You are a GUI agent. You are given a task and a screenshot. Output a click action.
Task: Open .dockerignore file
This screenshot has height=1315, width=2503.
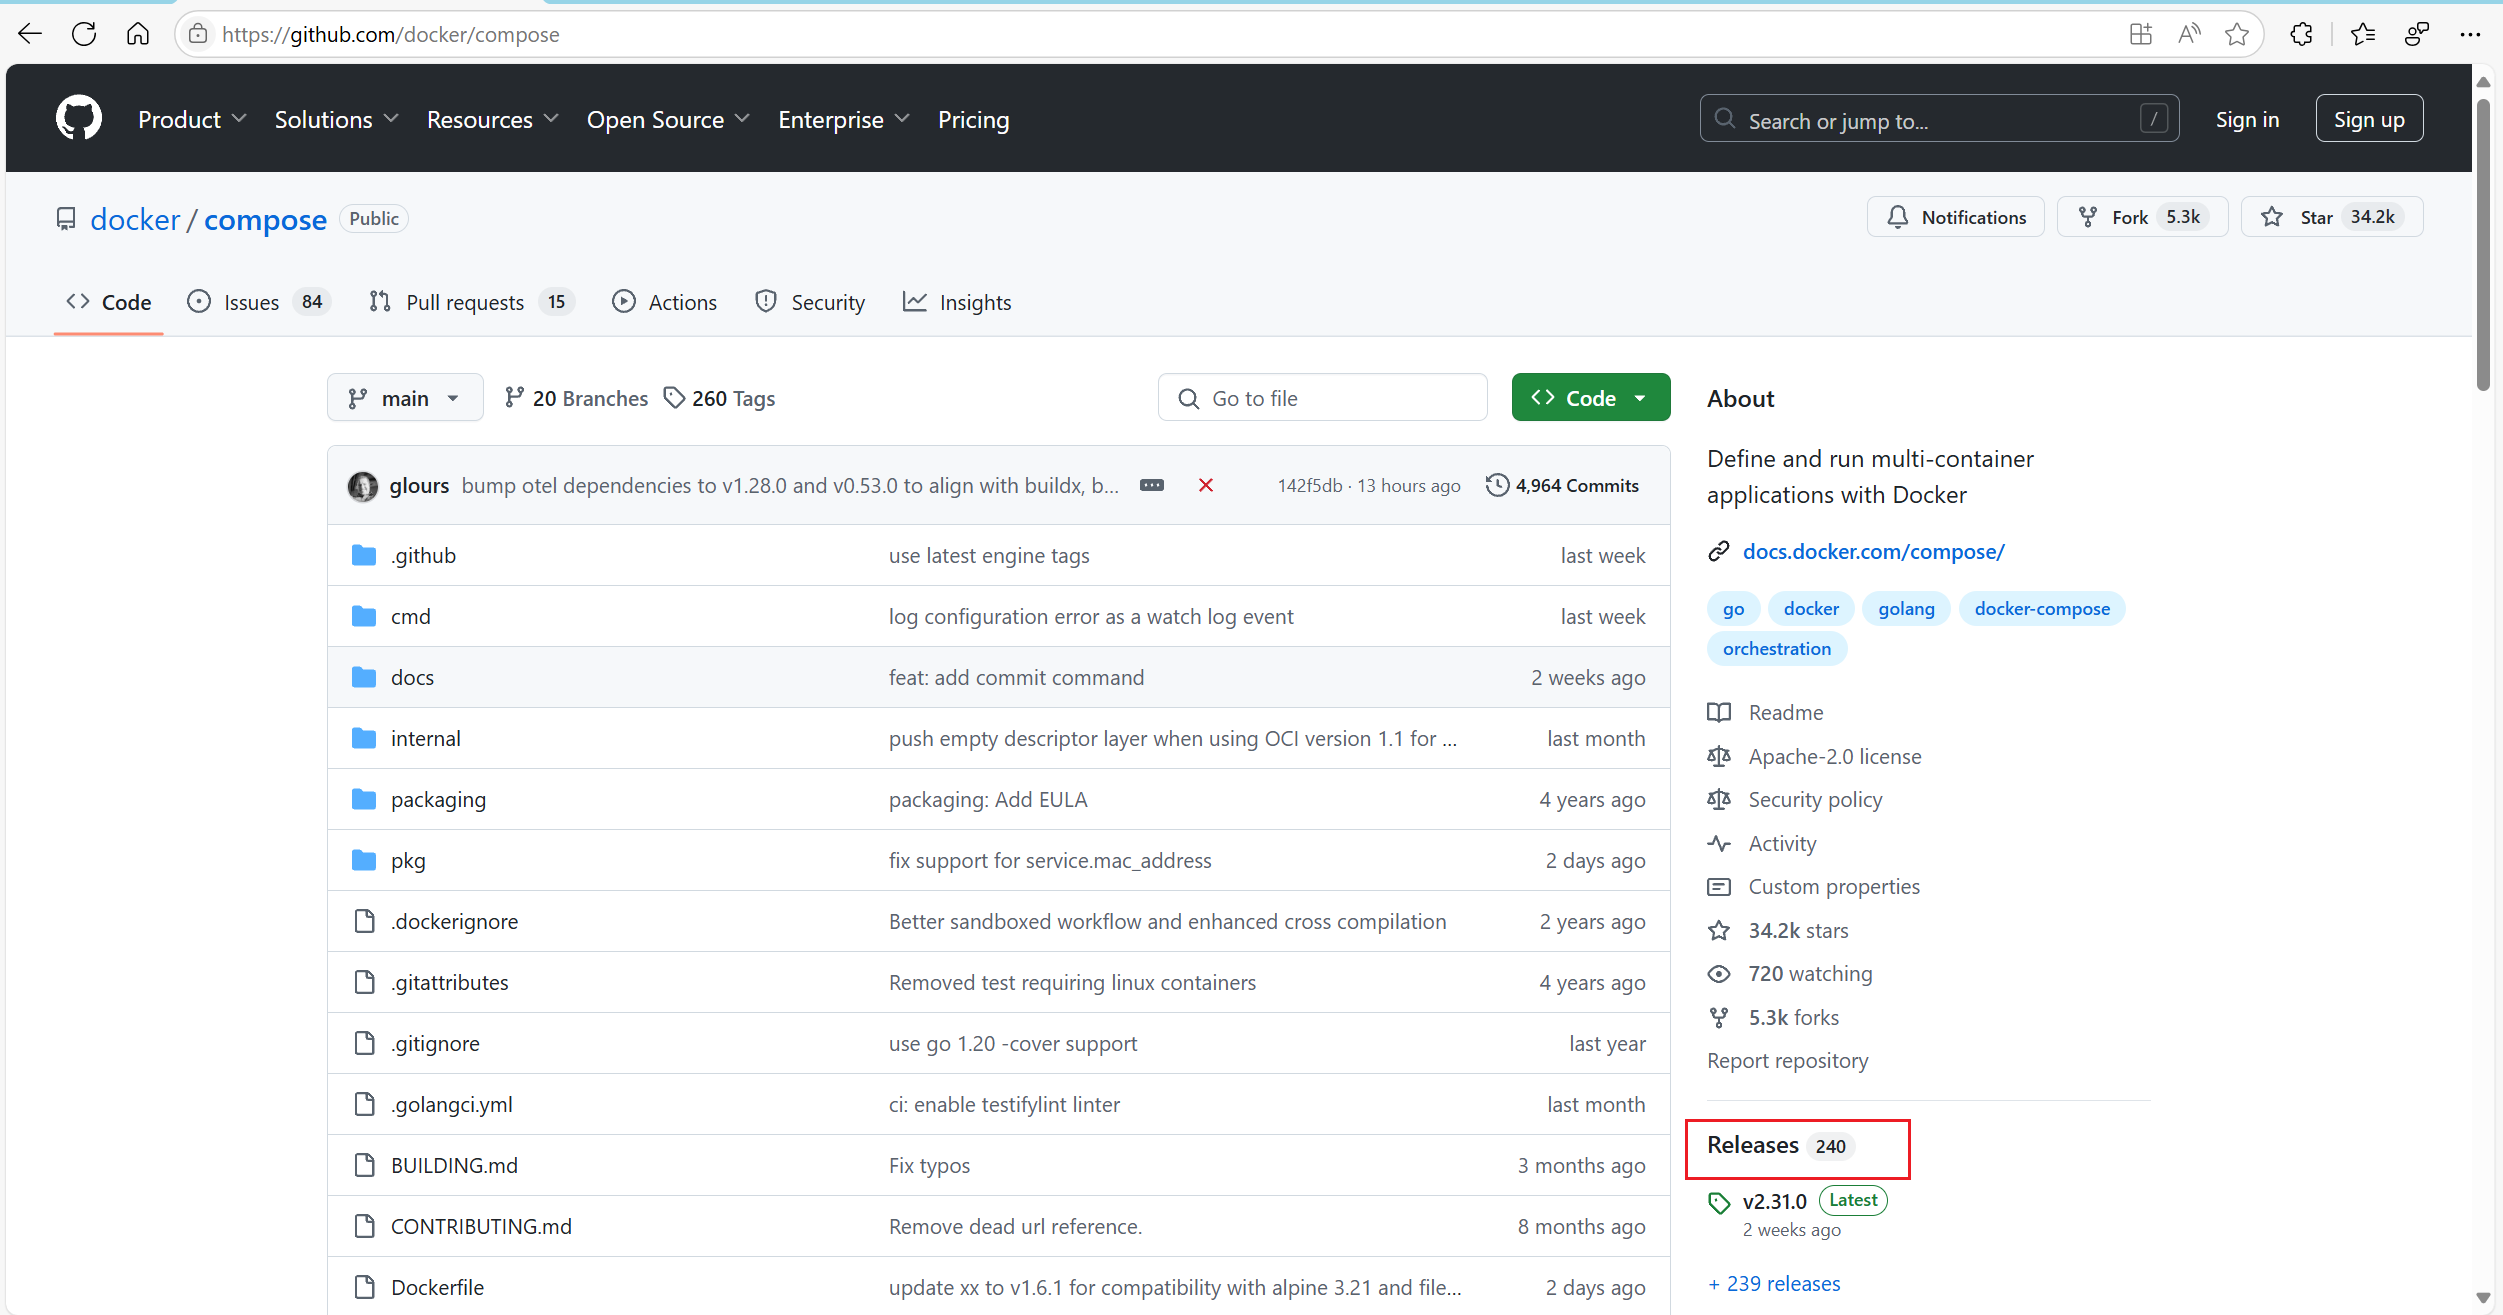tap(455, 922)
